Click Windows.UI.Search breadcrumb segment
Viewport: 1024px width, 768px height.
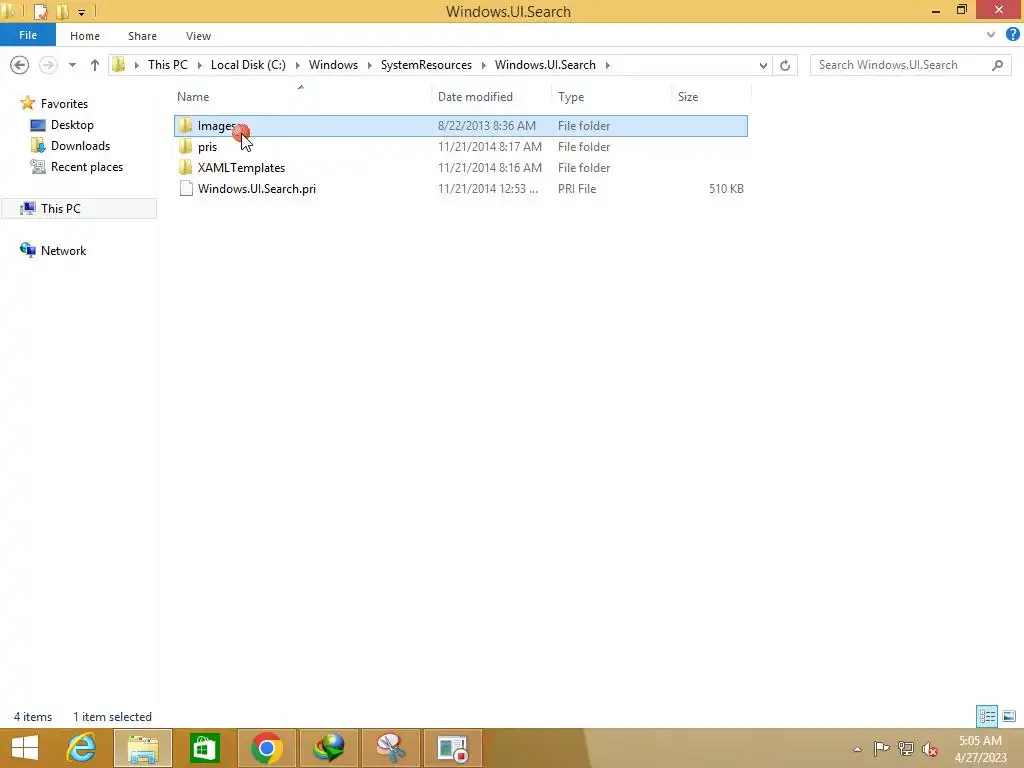545,65
